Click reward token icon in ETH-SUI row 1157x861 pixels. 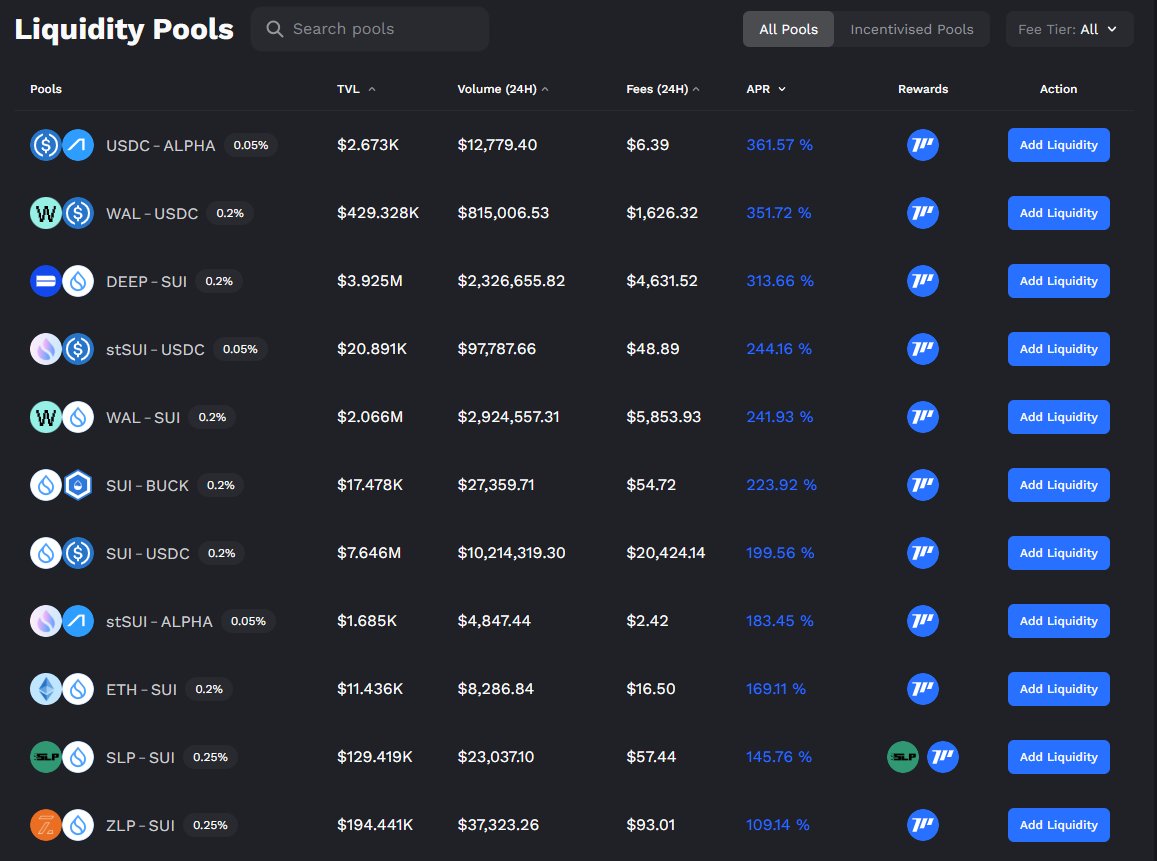(x=922, y=688)
